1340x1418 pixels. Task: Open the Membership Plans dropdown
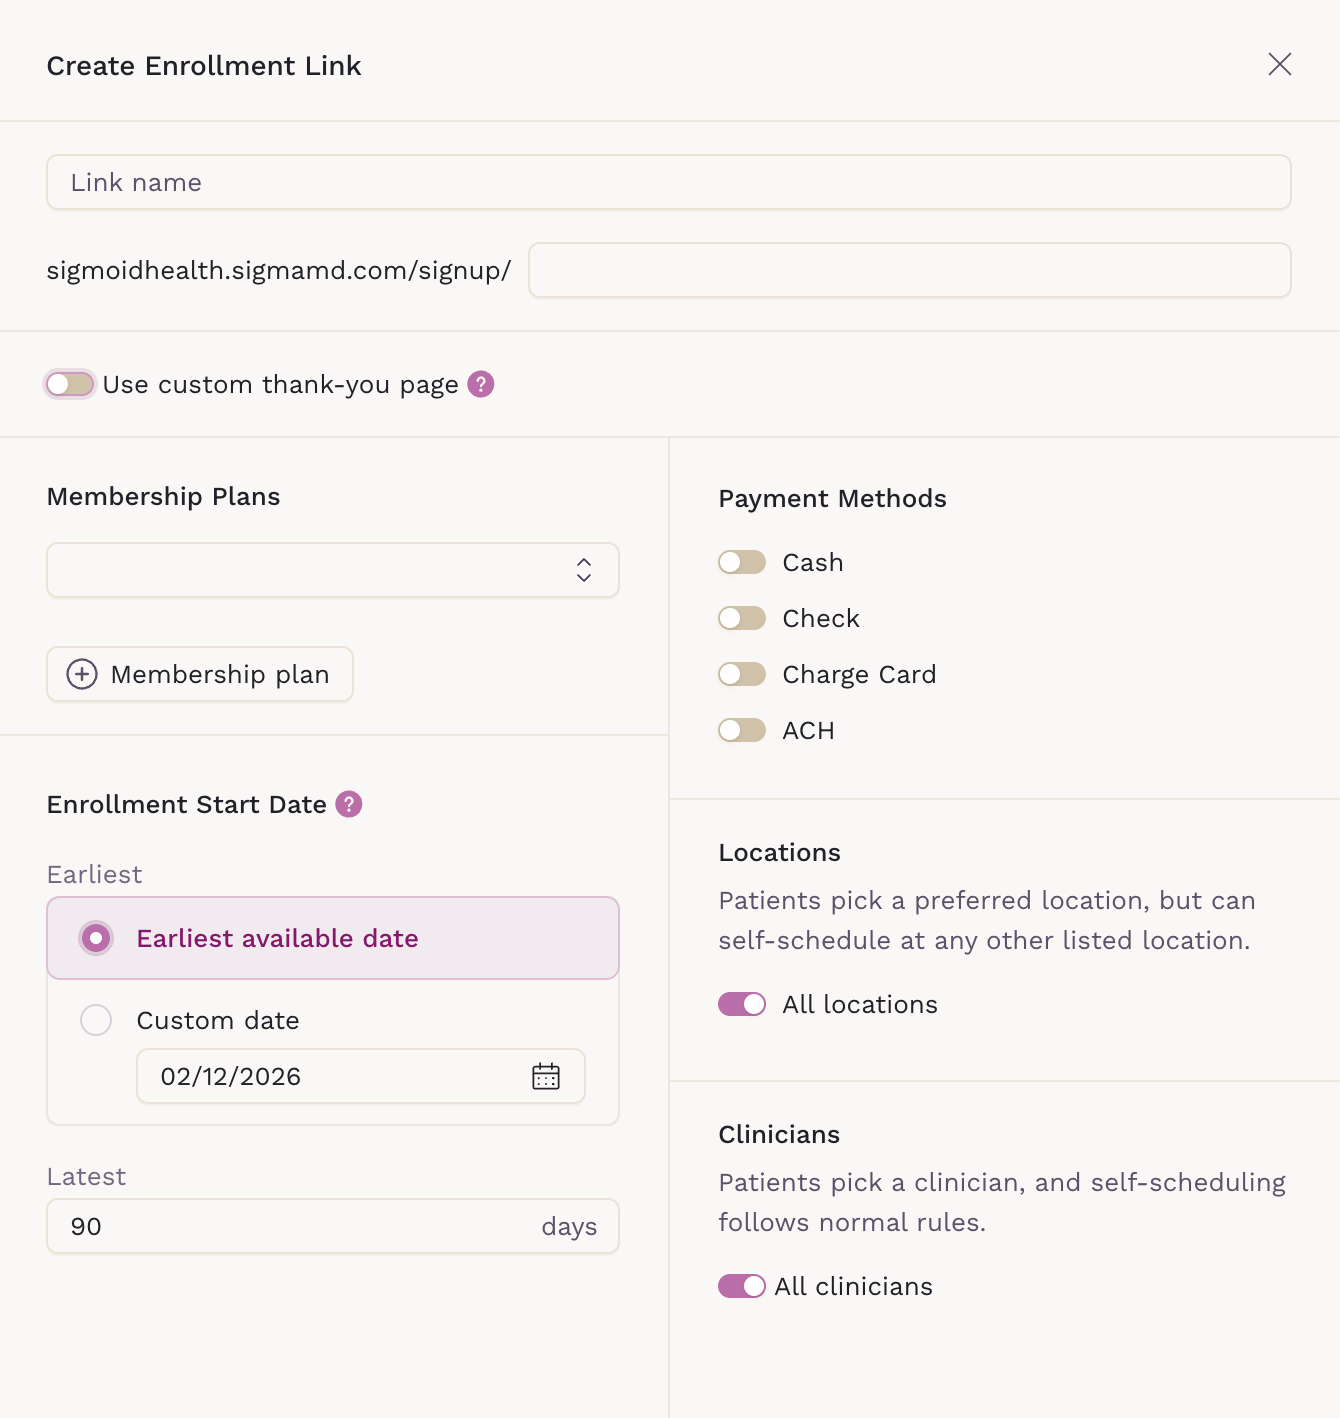pyautogui.click(x=310, y=570)
